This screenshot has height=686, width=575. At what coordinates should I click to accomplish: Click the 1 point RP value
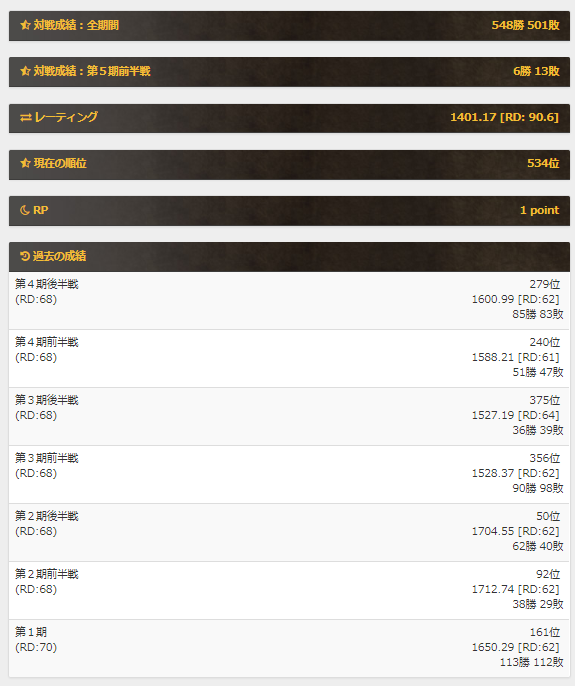(539, 210)
